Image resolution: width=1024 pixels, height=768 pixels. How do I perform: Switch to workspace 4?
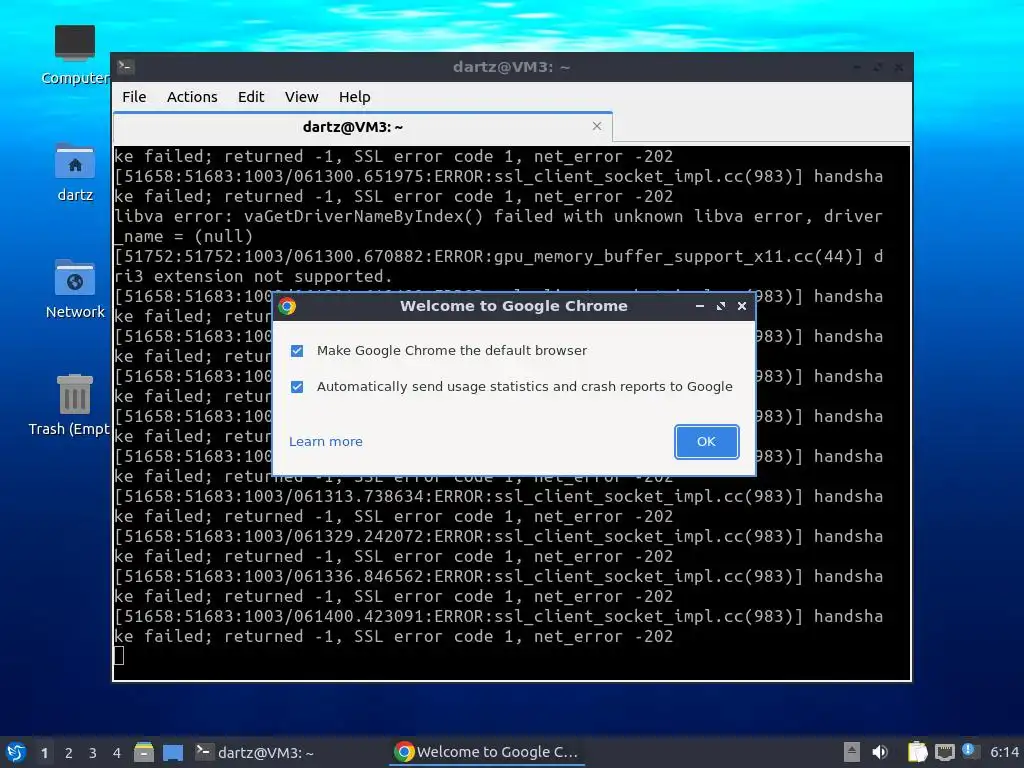117,753
